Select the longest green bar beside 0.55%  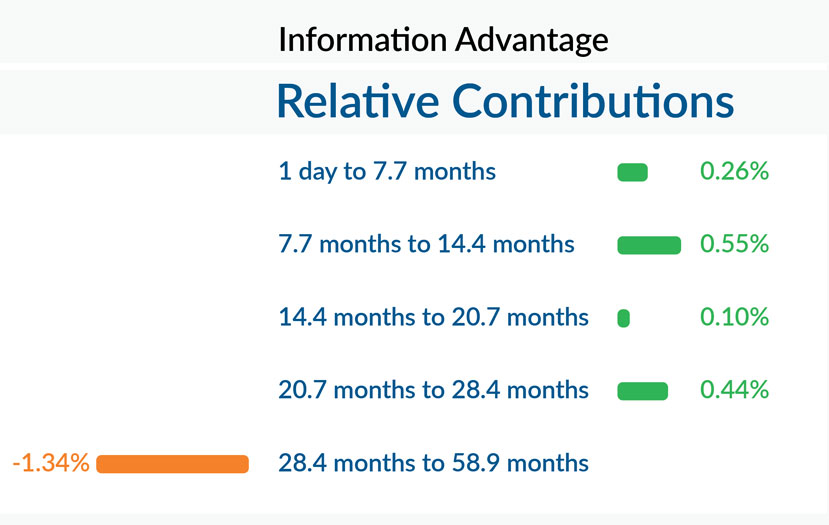649,245
